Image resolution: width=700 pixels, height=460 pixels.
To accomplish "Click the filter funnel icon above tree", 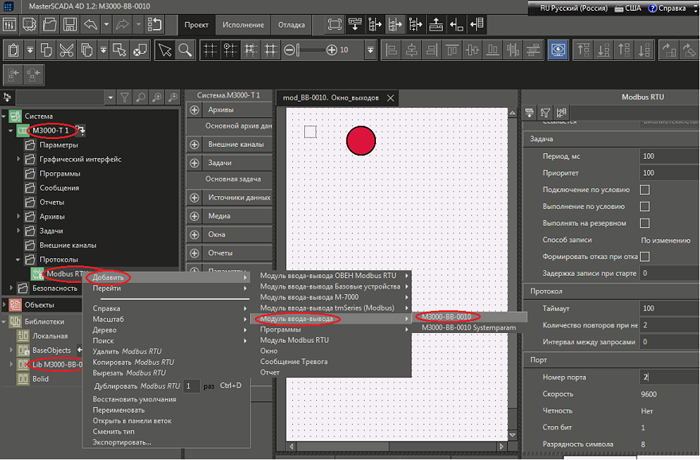I will tap(124, 97).
